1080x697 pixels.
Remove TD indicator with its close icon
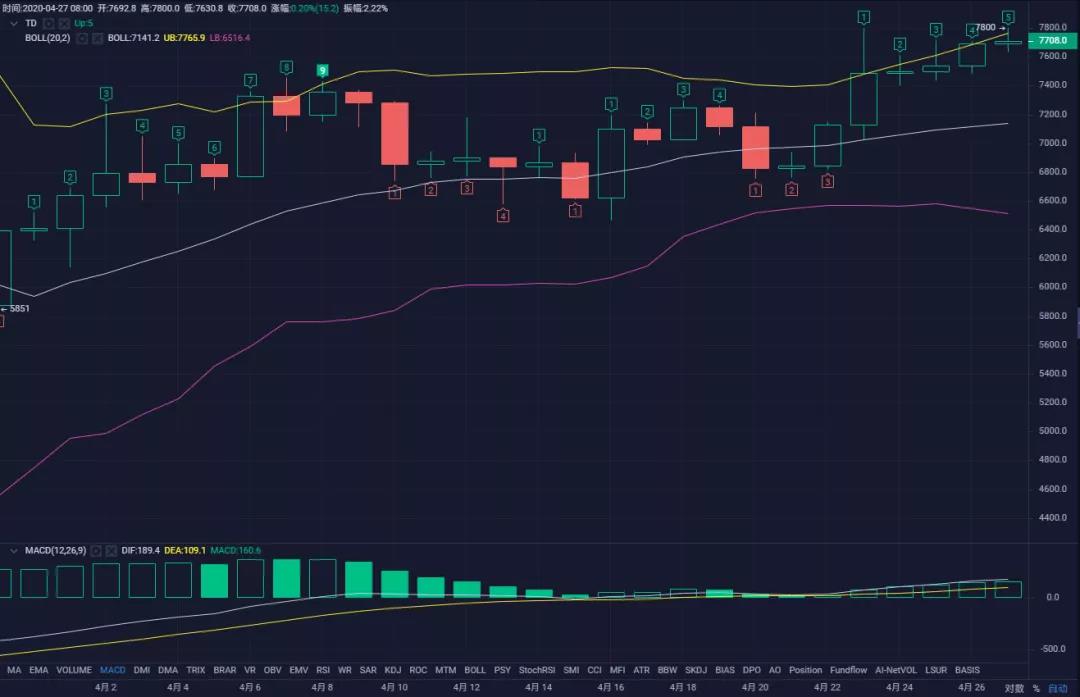(x=64, y=23)
